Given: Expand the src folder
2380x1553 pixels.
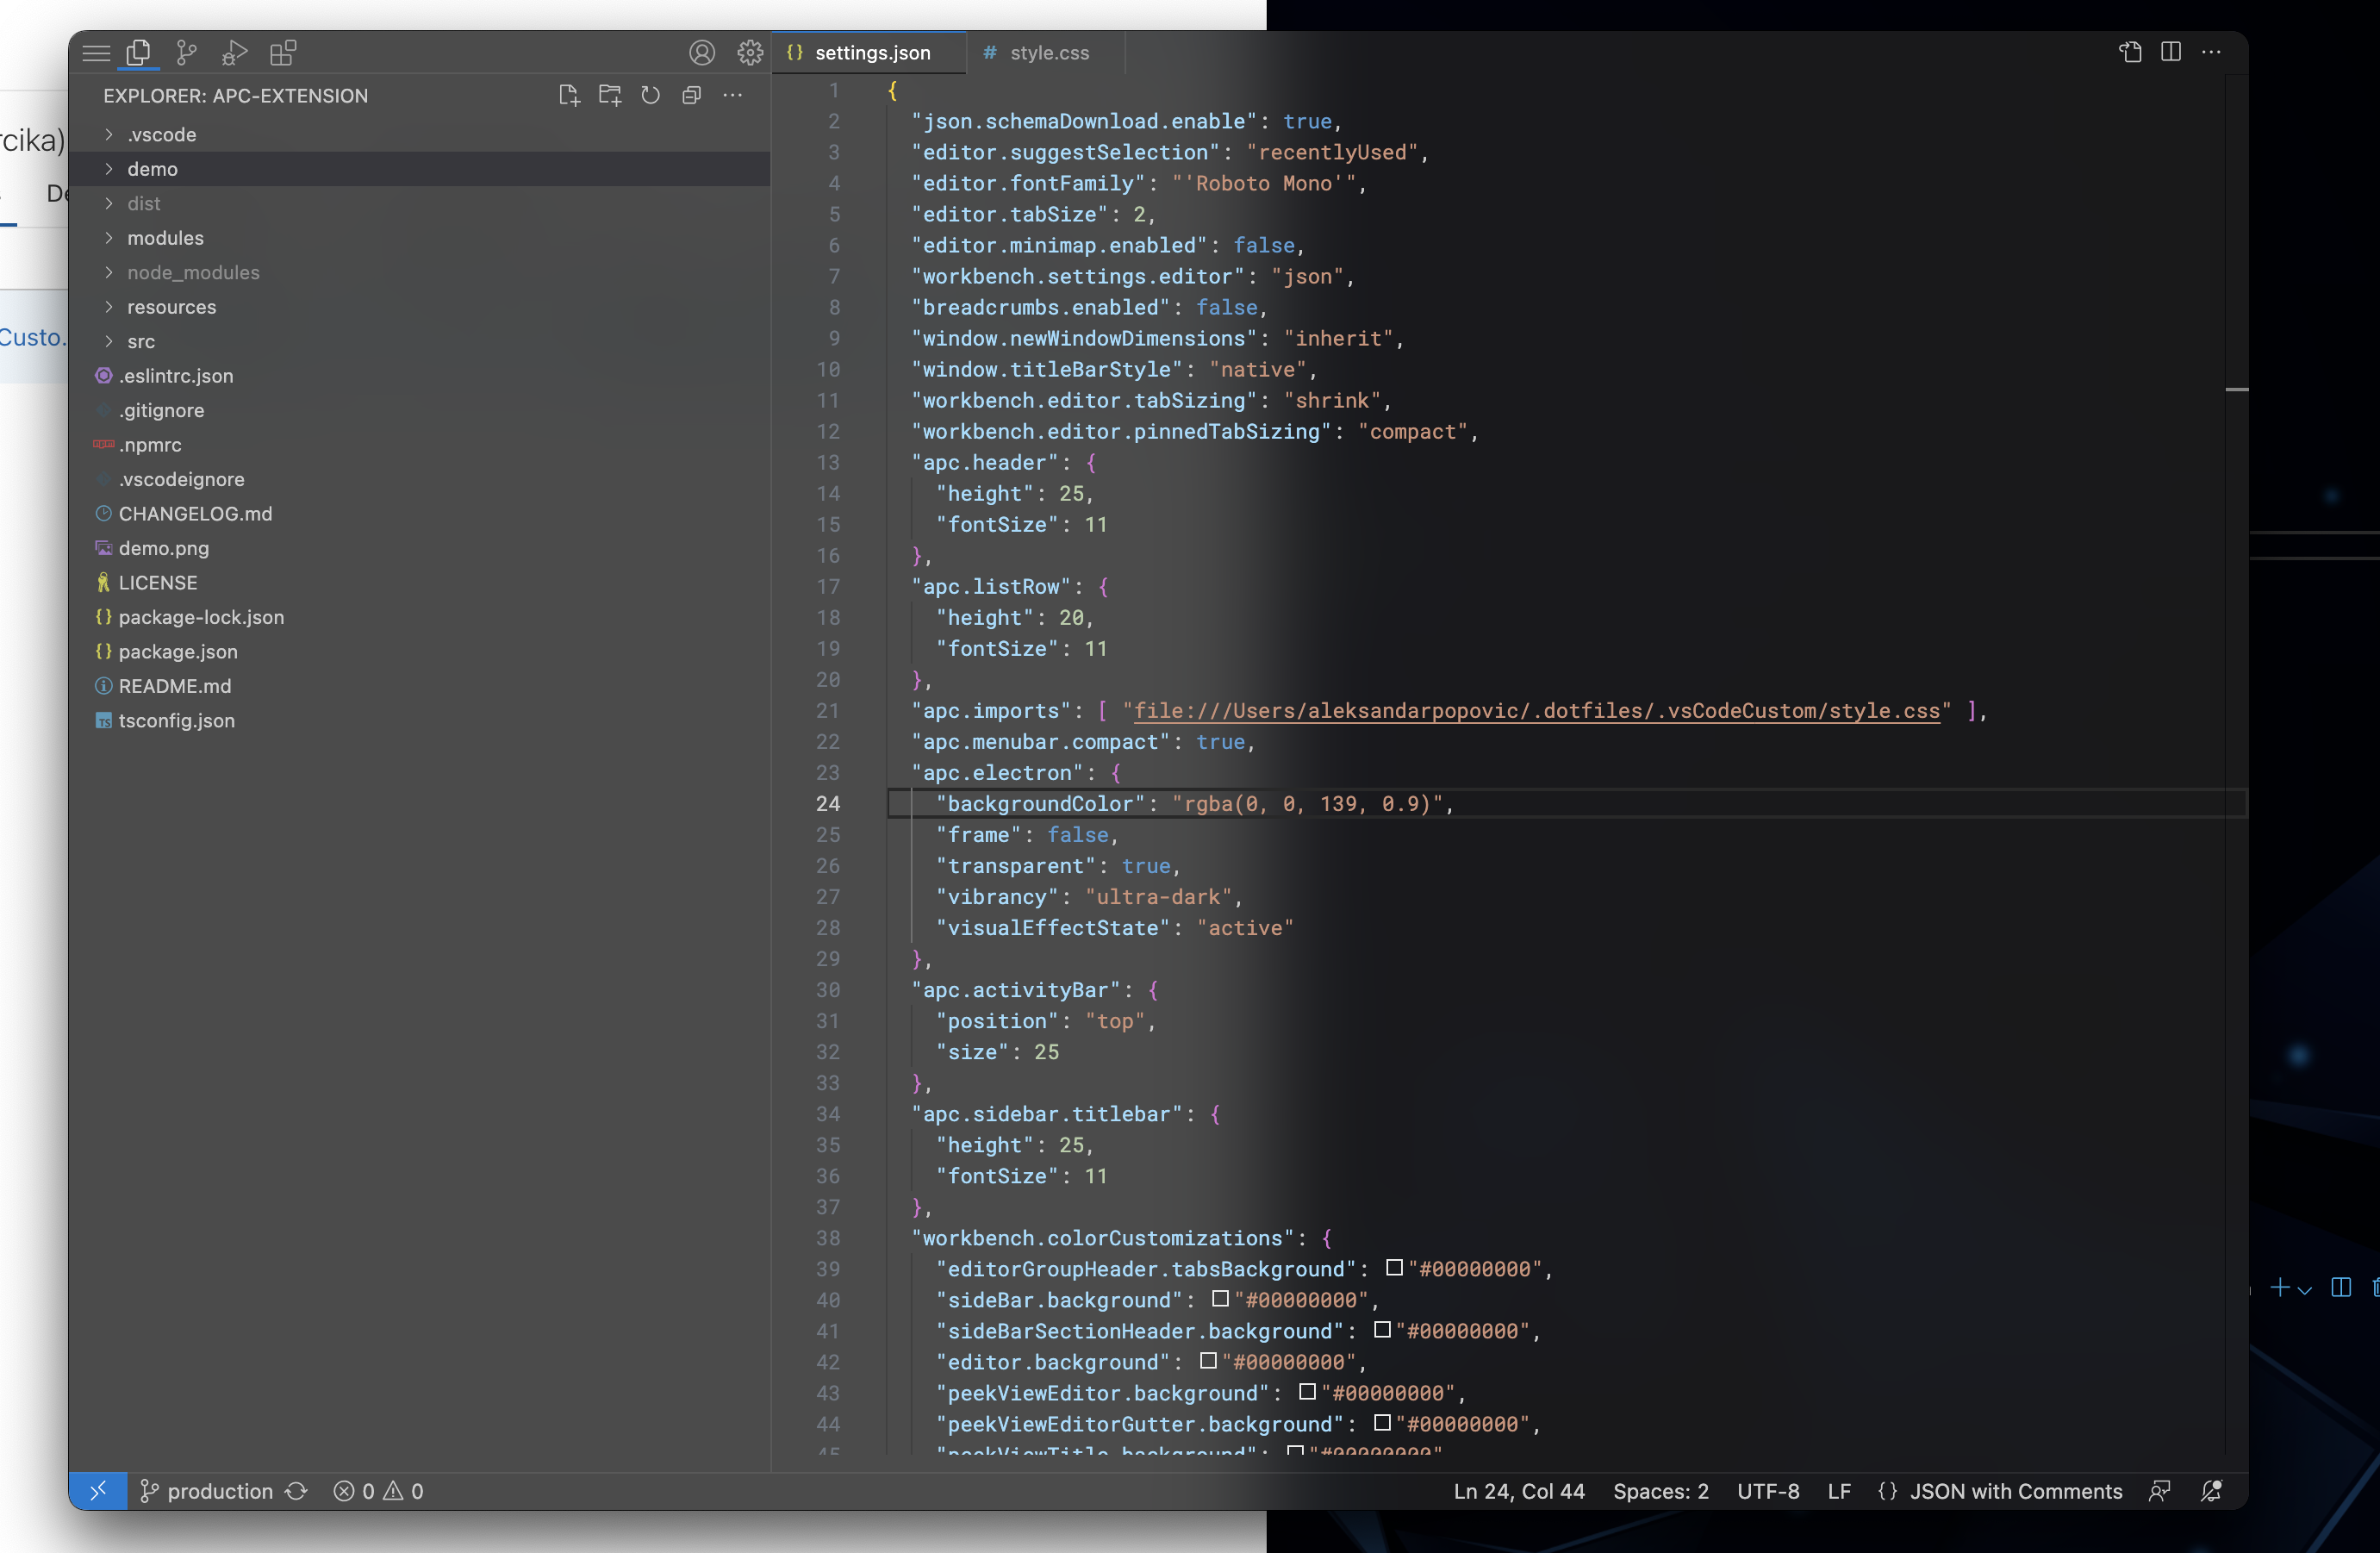Looking at the screenshot, I should point(141,341).
